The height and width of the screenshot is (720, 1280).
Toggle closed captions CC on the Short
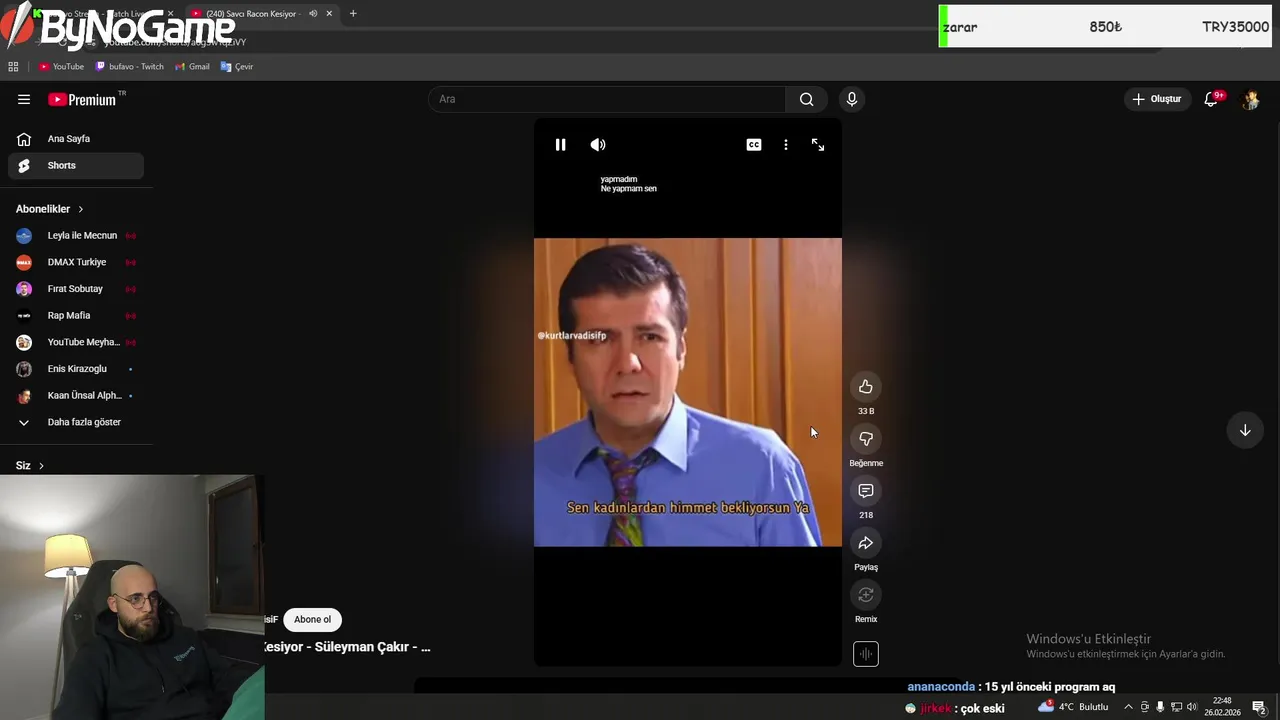754,145
